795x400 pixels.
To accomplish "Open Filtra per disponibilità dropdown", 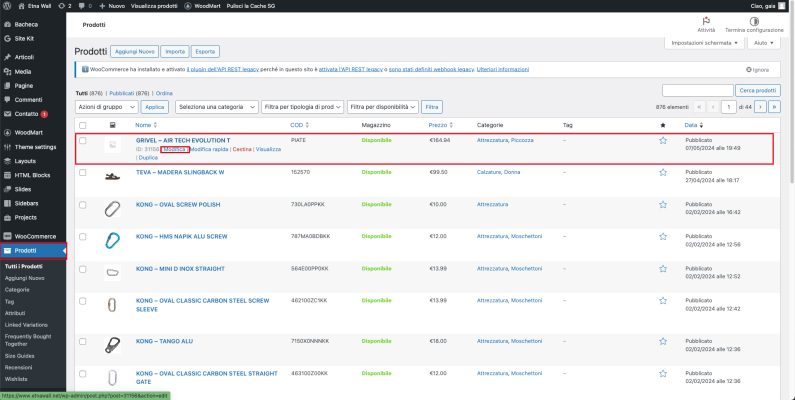I will point(383,107).
